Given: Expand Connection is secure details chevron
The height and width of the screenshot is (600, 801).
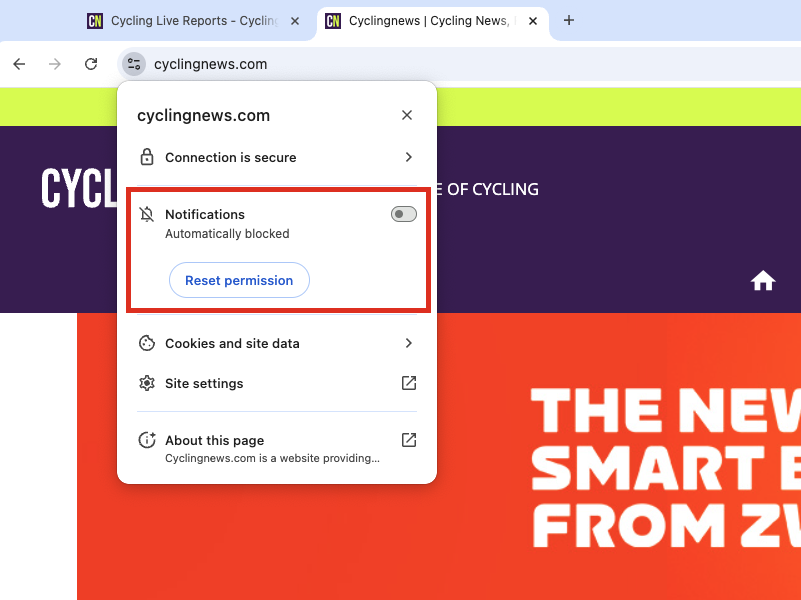Looking at the screenshot, I should click(408, 157).
